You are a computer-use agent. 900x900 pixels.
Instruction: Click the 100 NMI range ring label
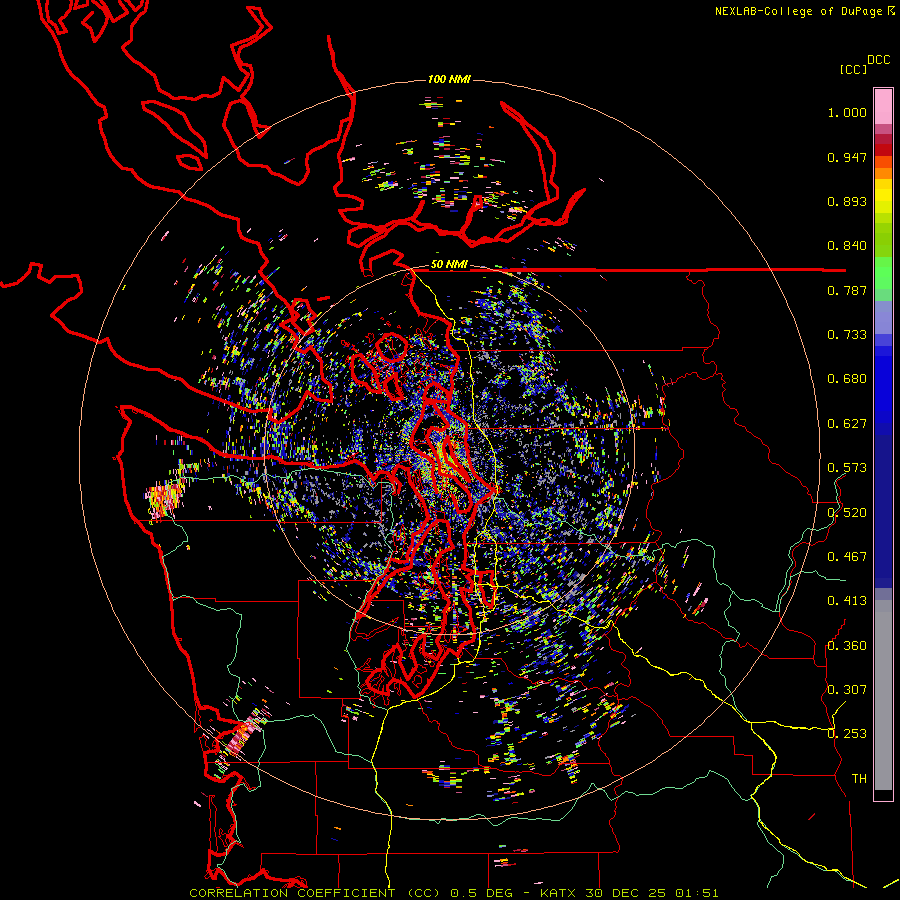[449, 79]
